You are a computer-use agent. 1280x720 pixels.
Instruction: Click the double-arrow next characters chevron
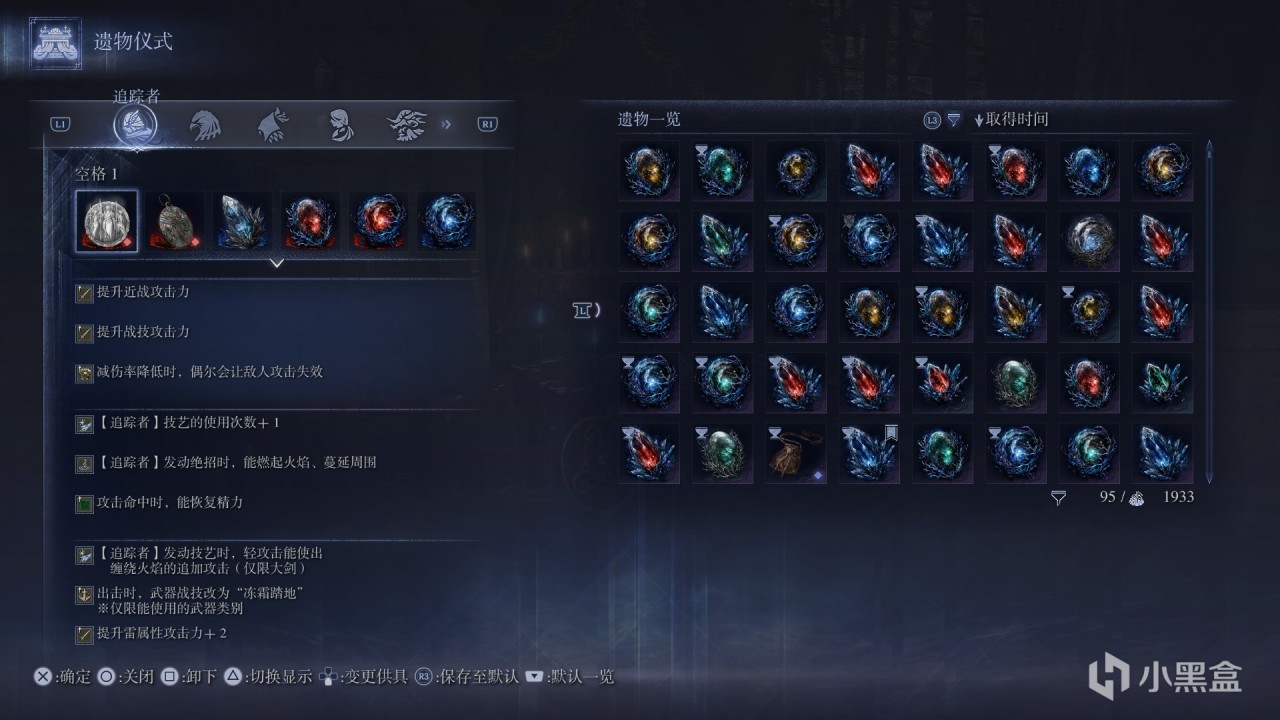[x=446, y=124]
